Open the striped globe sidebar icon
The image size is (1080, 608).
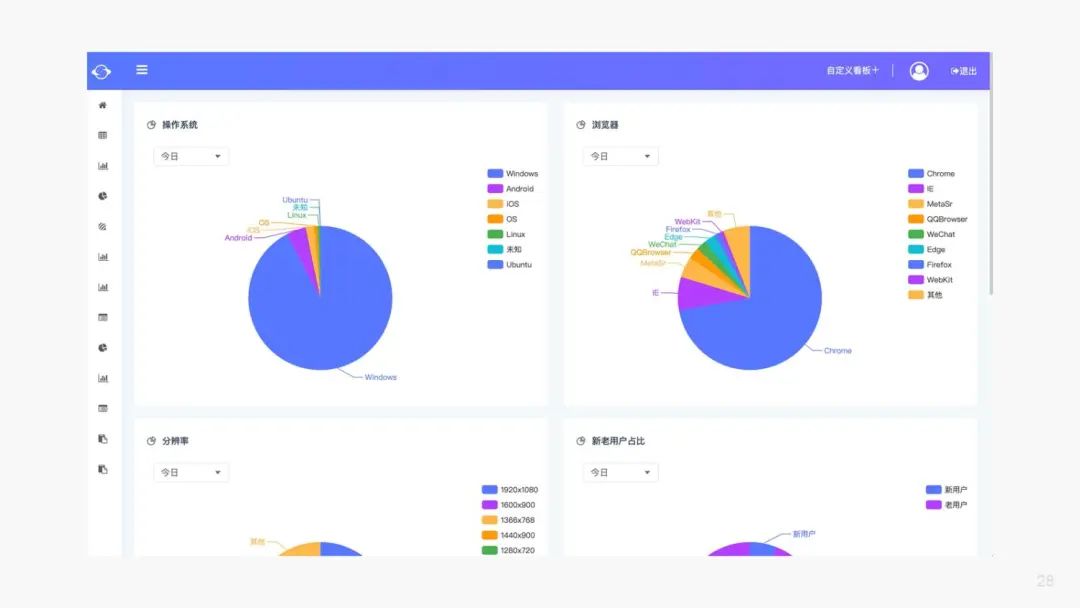(103, 227)
